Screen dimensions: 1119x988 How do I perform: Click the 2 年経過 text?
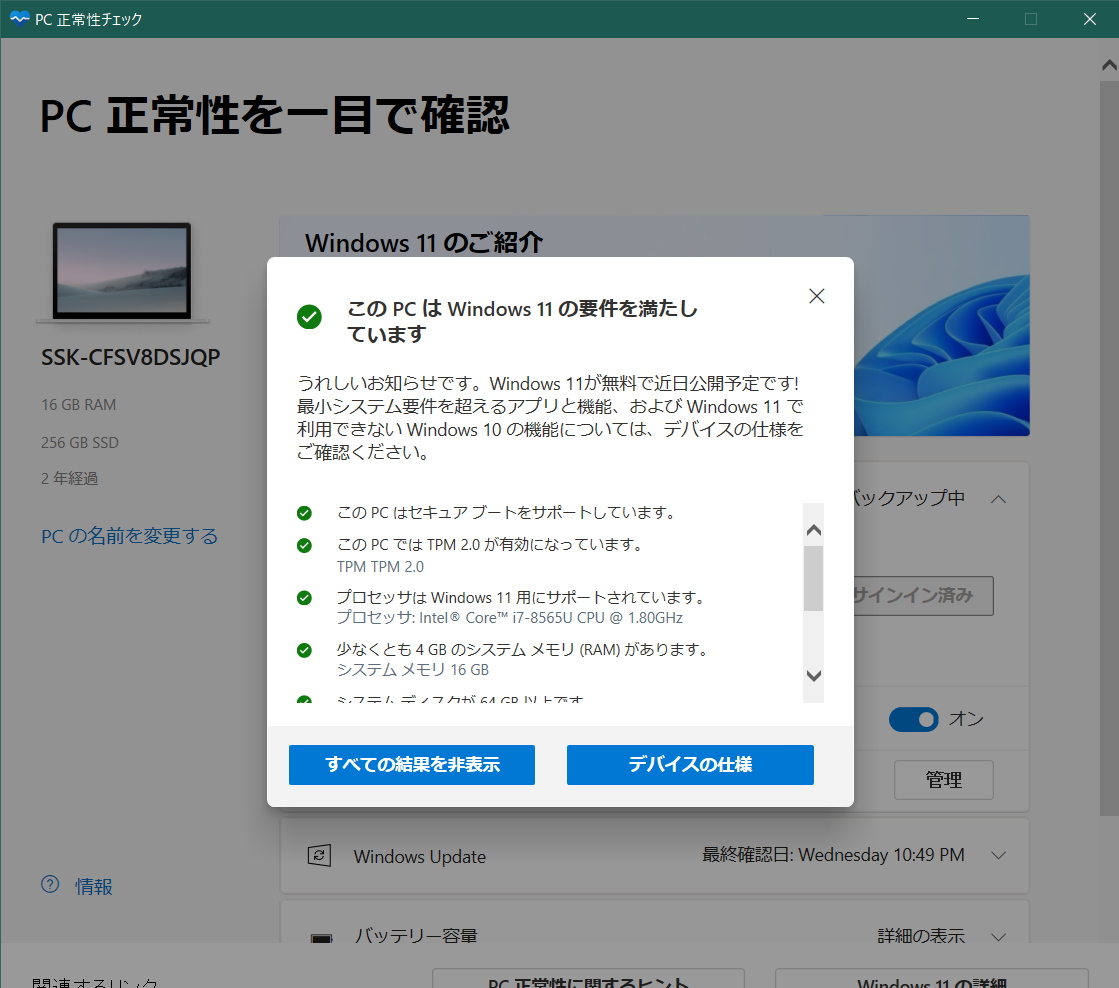[69, 478]
